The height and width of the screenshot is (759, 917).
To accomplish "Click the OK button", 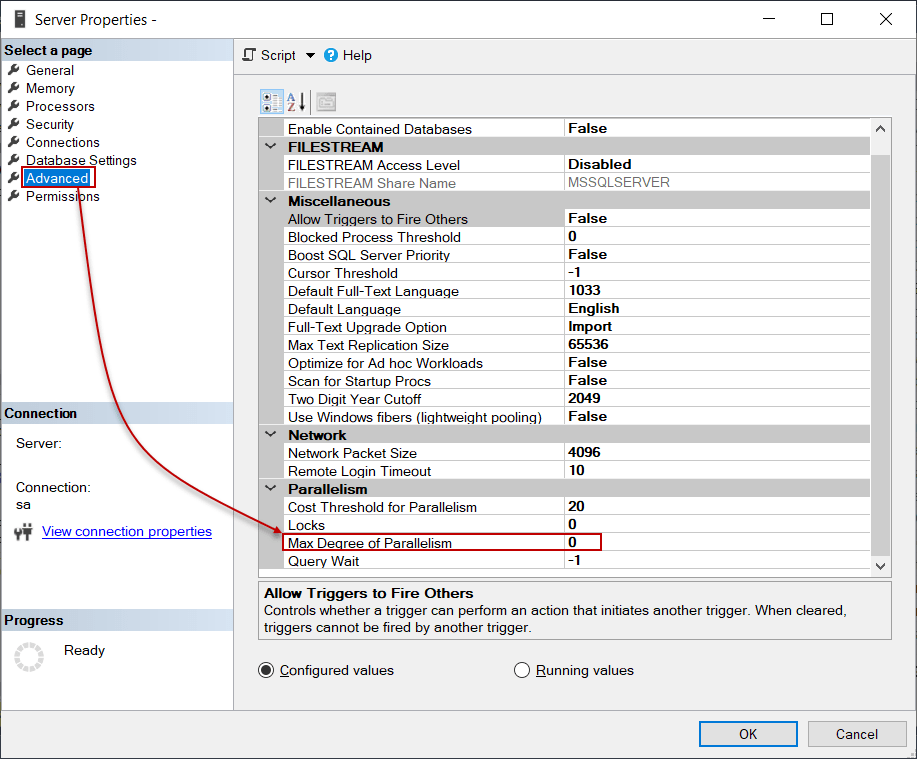I will click(x=747, y=733).
